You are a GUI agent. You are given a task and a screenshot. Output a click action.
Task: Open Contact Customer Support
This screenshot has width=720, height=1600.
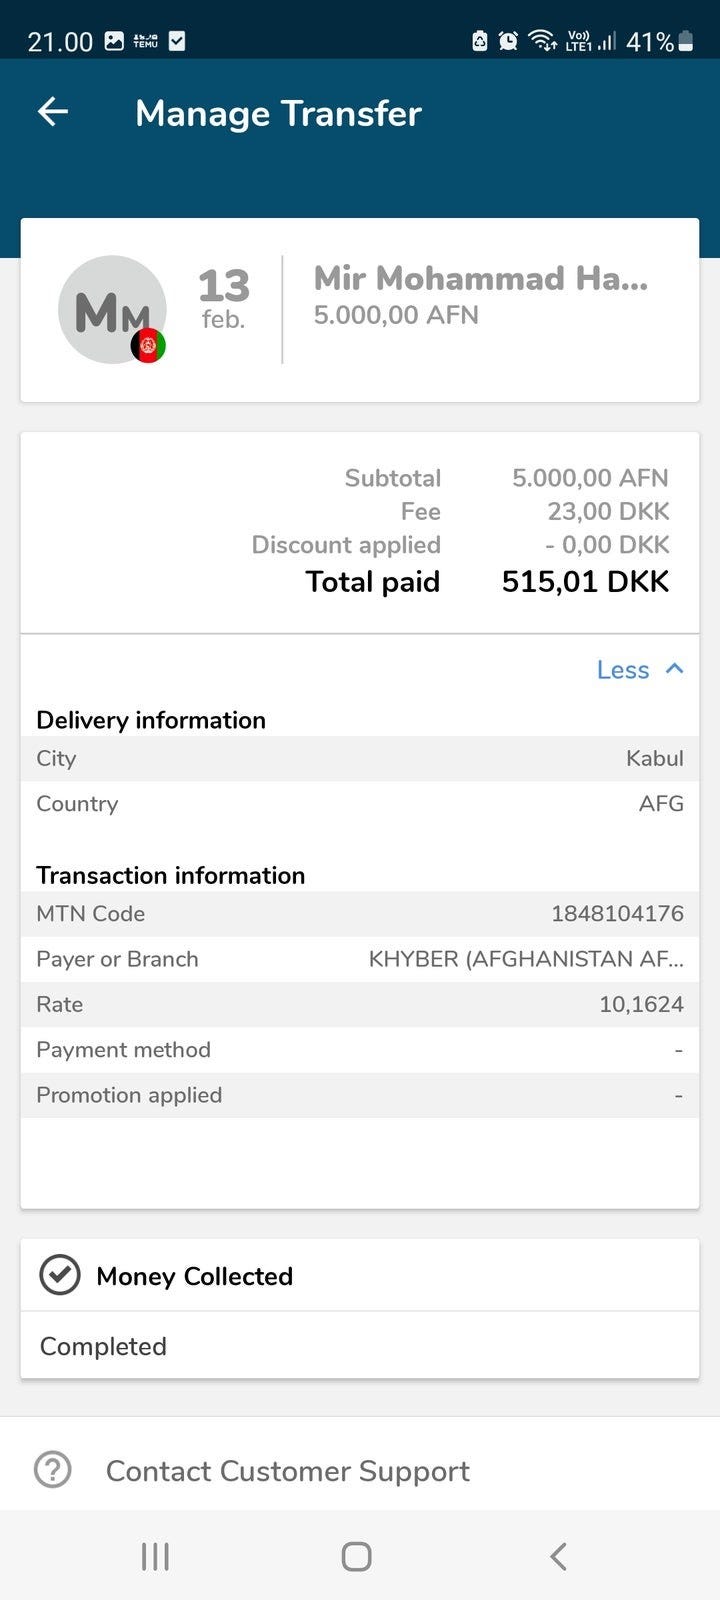(x=287, y=1471)
